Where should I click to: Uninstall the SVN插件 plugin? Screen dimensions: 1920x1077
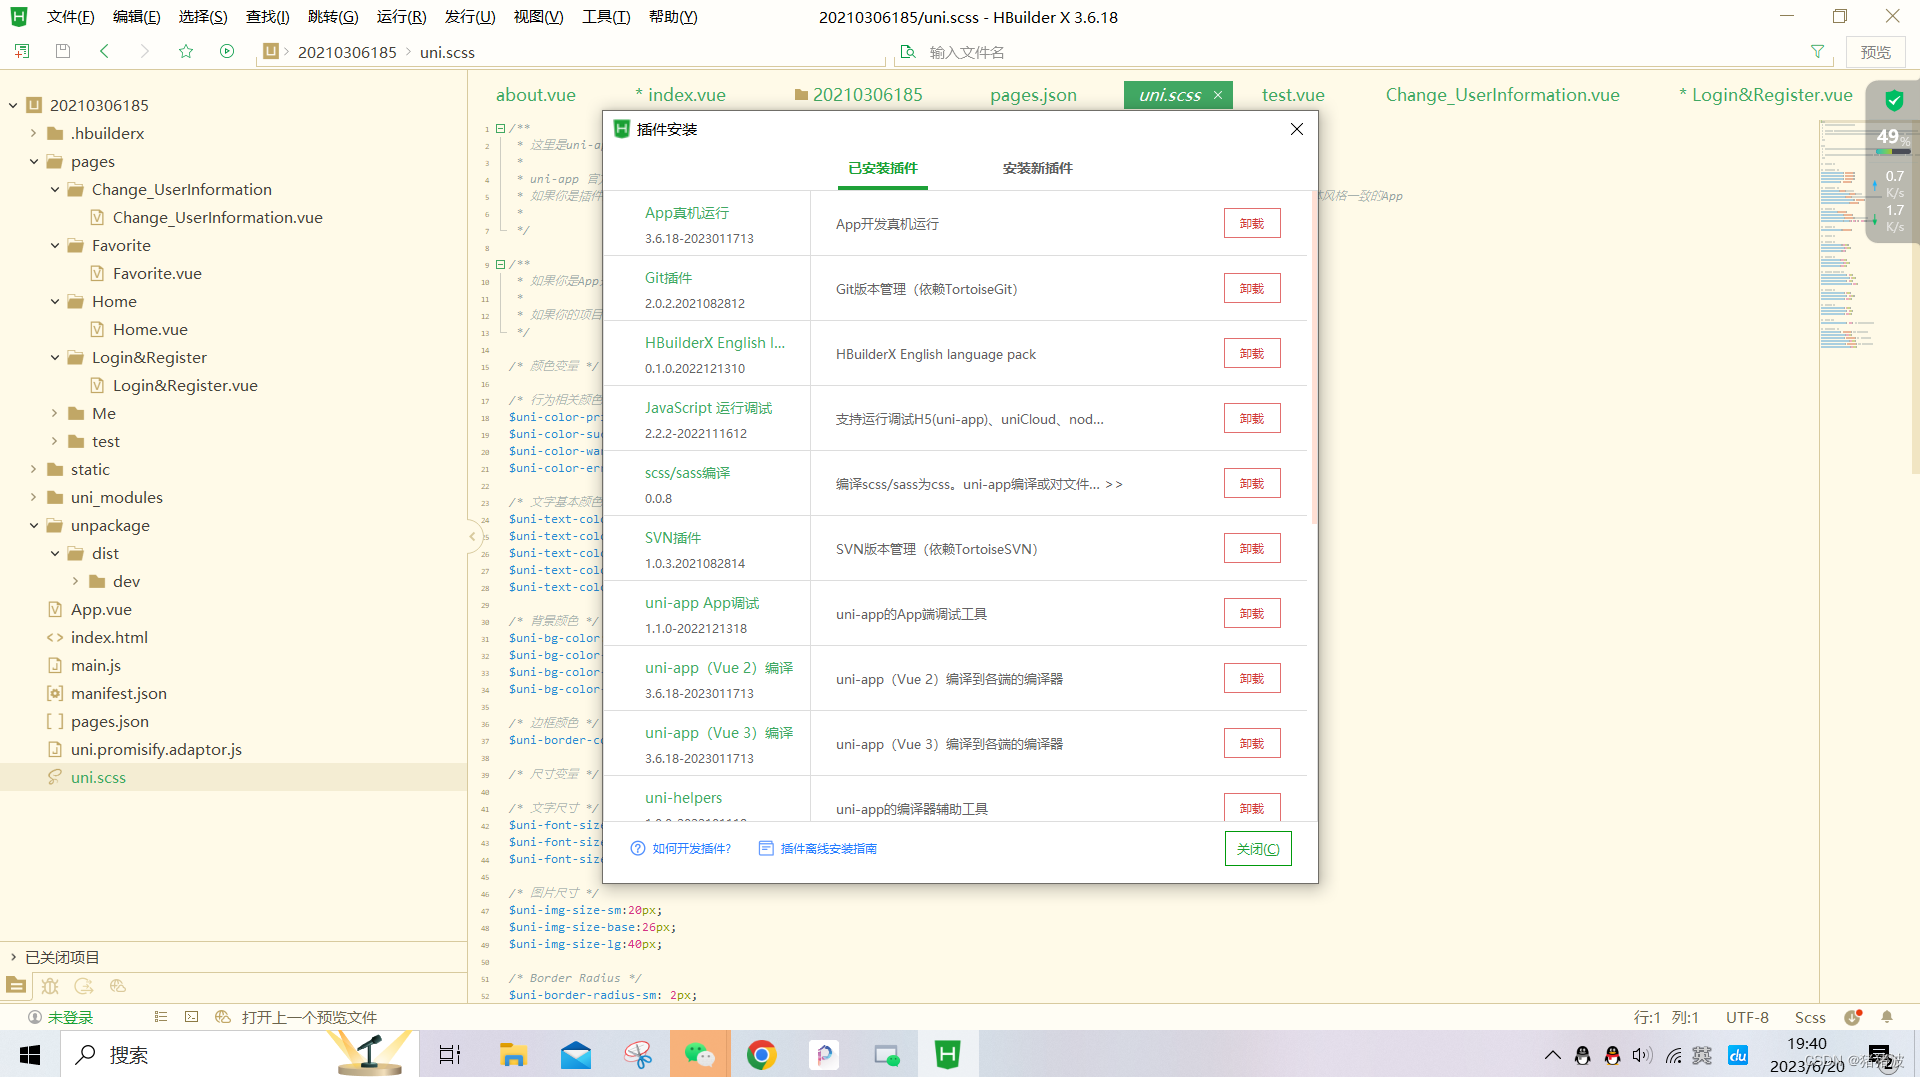(x=1252, y=548)
